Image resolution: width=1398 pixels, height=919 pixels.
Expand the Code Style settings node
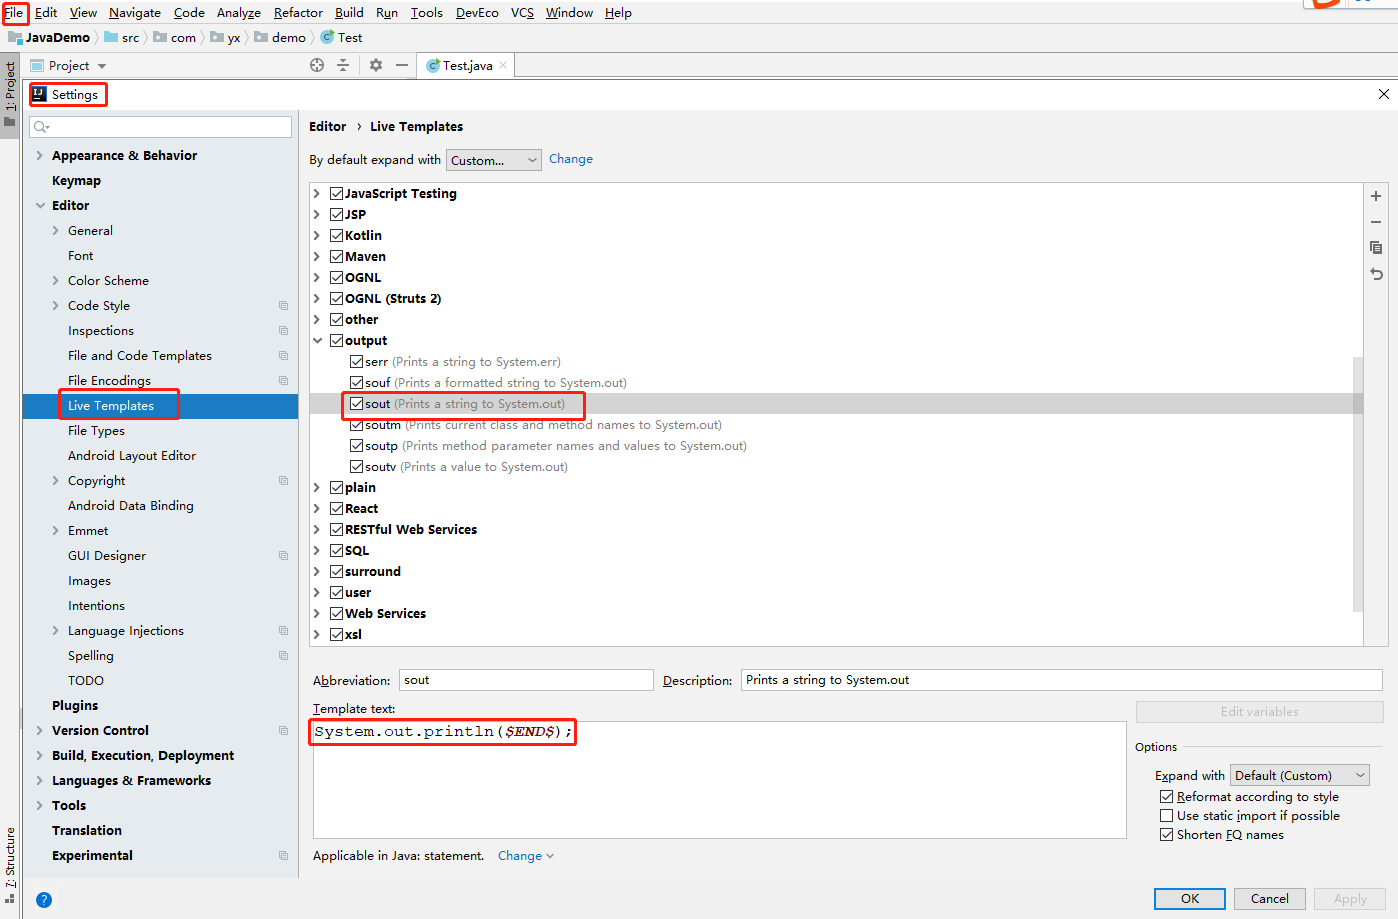click(x=56, y=306)
